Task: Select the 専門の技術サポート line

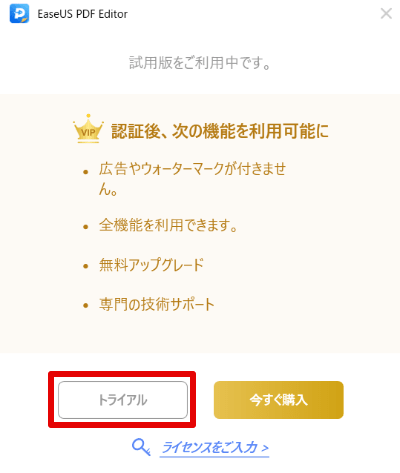Action: [156, 304]
